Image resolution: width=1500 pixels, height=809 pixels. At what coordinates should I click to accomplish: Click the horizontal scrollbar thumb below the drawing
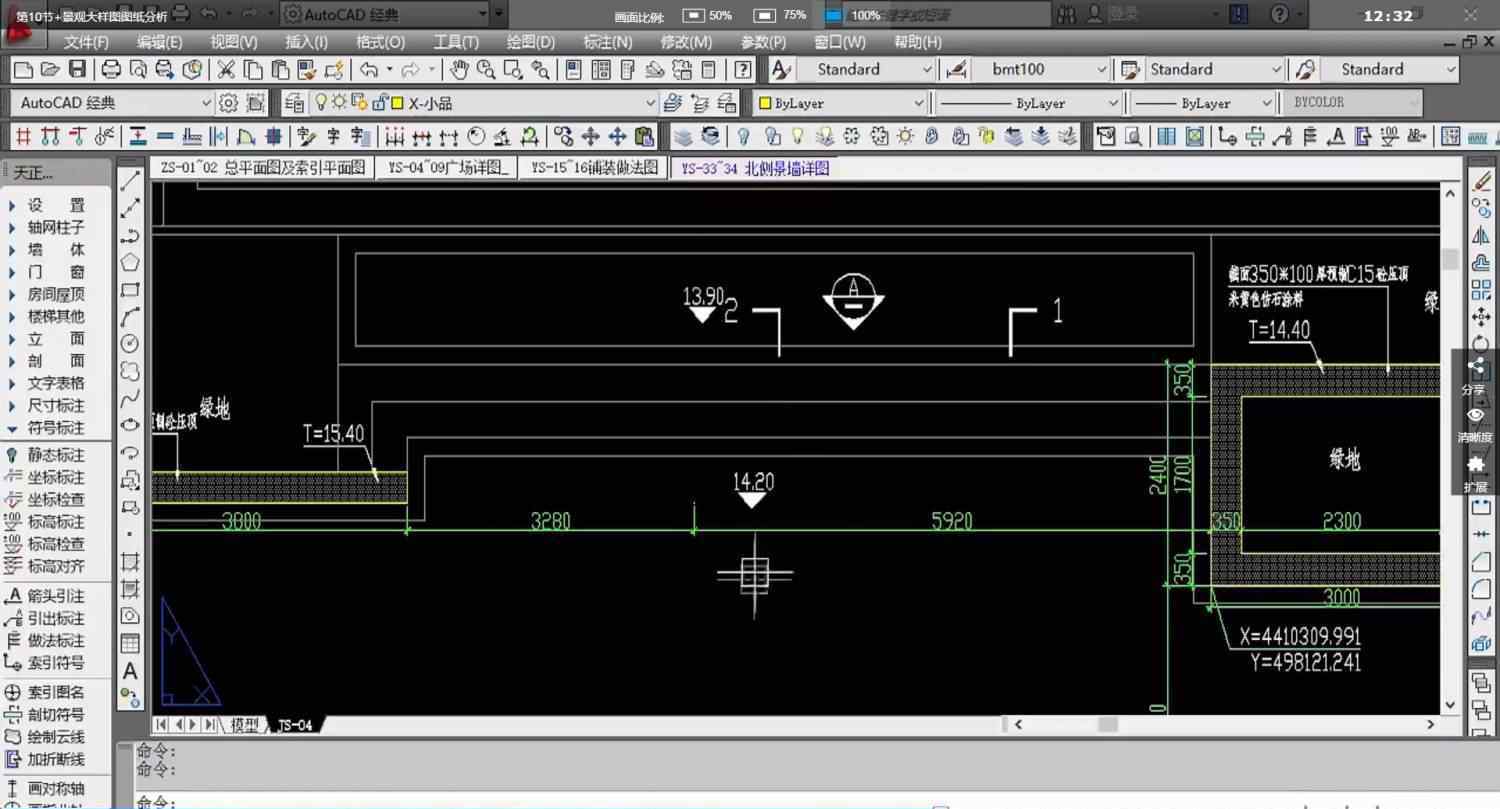[x=1106, y=725]
